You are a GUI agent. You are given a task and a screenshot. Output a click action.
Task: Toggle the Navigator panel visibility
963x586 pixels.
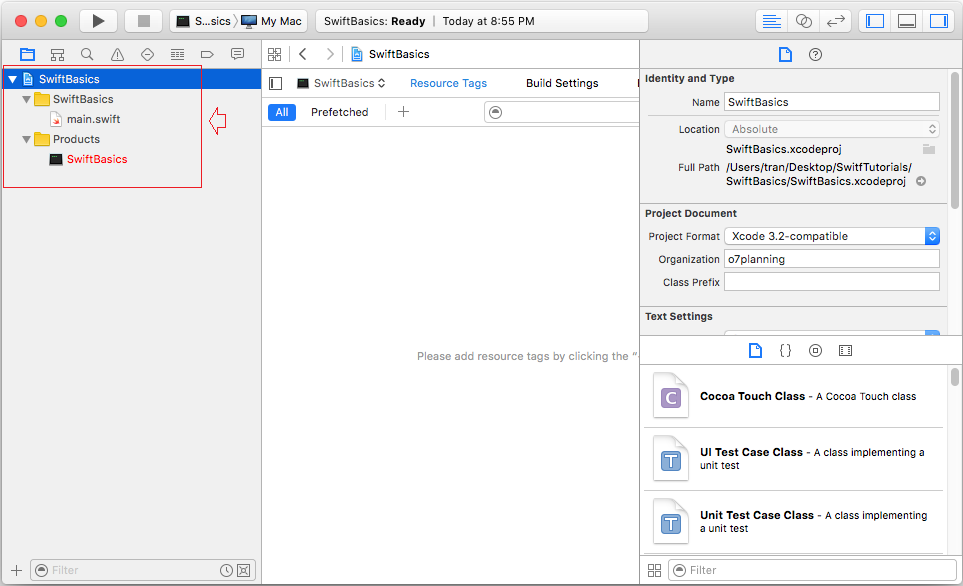point(875,21)
